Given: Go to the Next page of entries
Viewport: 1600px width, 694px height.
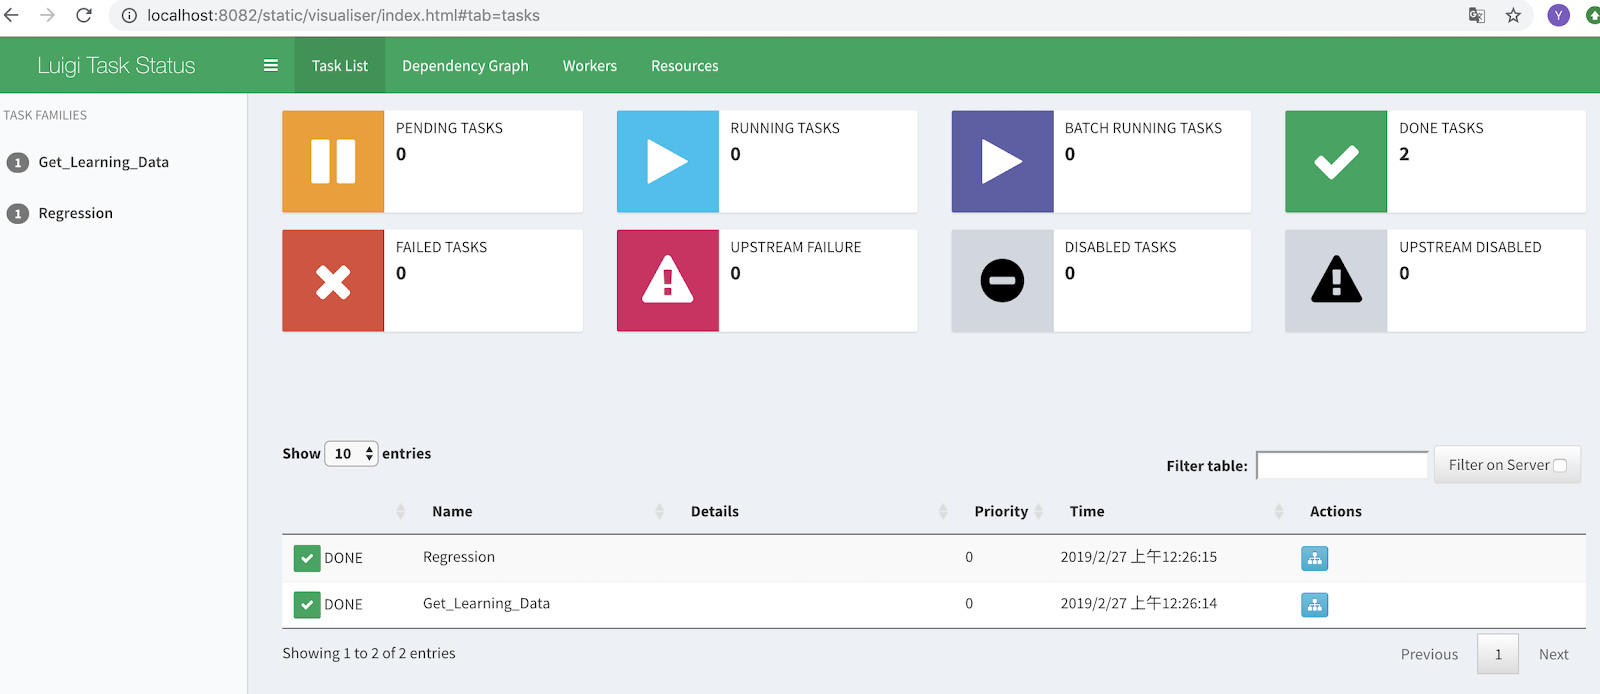Looking at the screenshot, I should coord(1553,654).
